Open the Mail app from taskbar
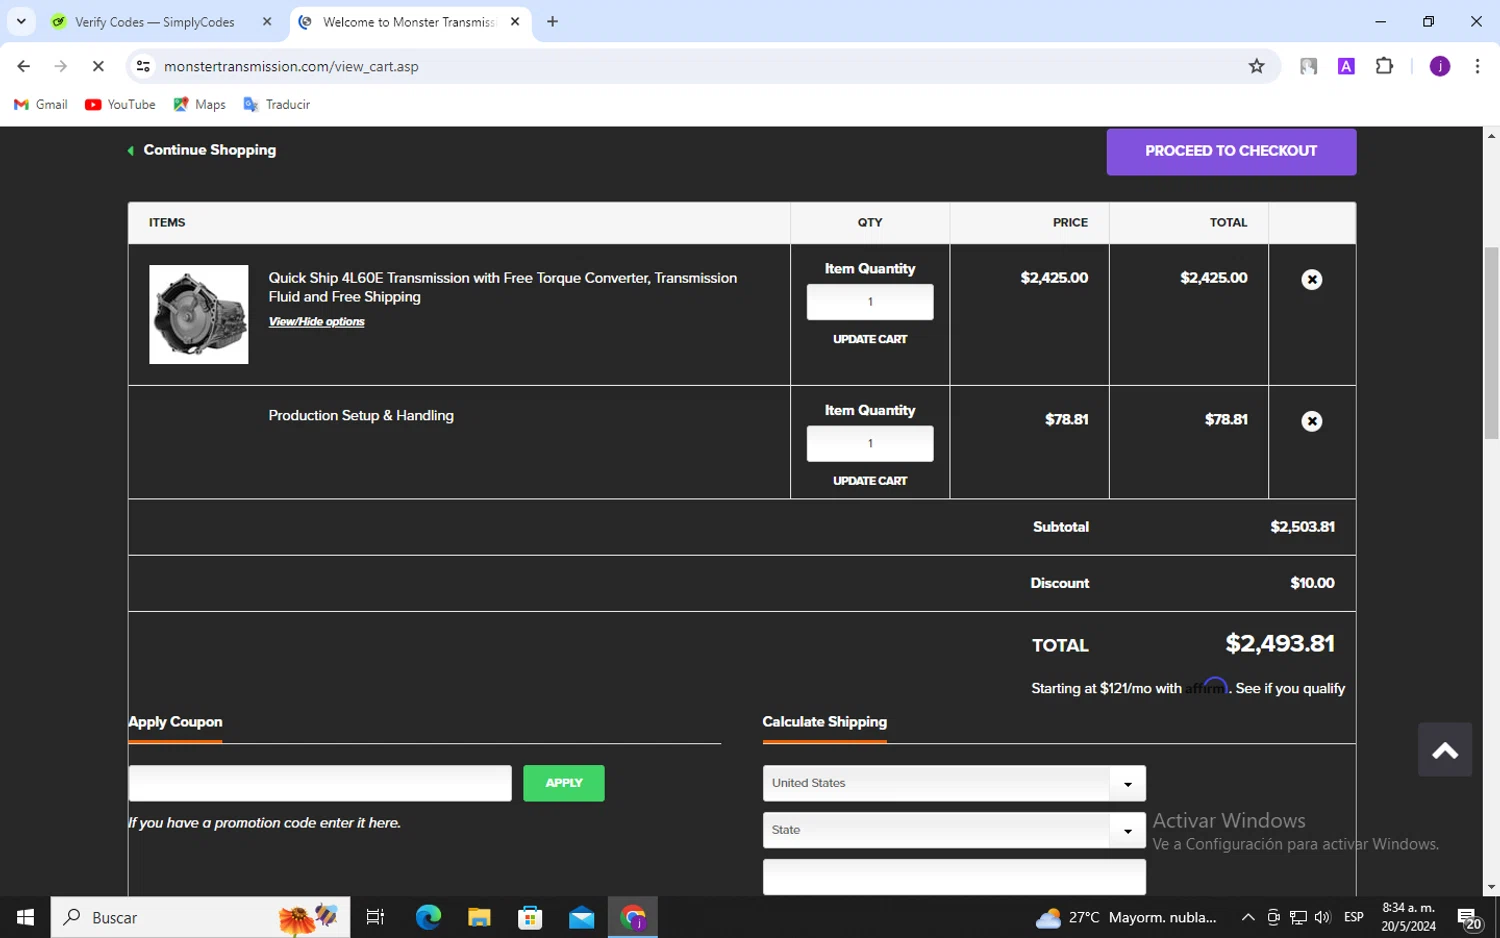The image size is (1500, 938). 581,917
